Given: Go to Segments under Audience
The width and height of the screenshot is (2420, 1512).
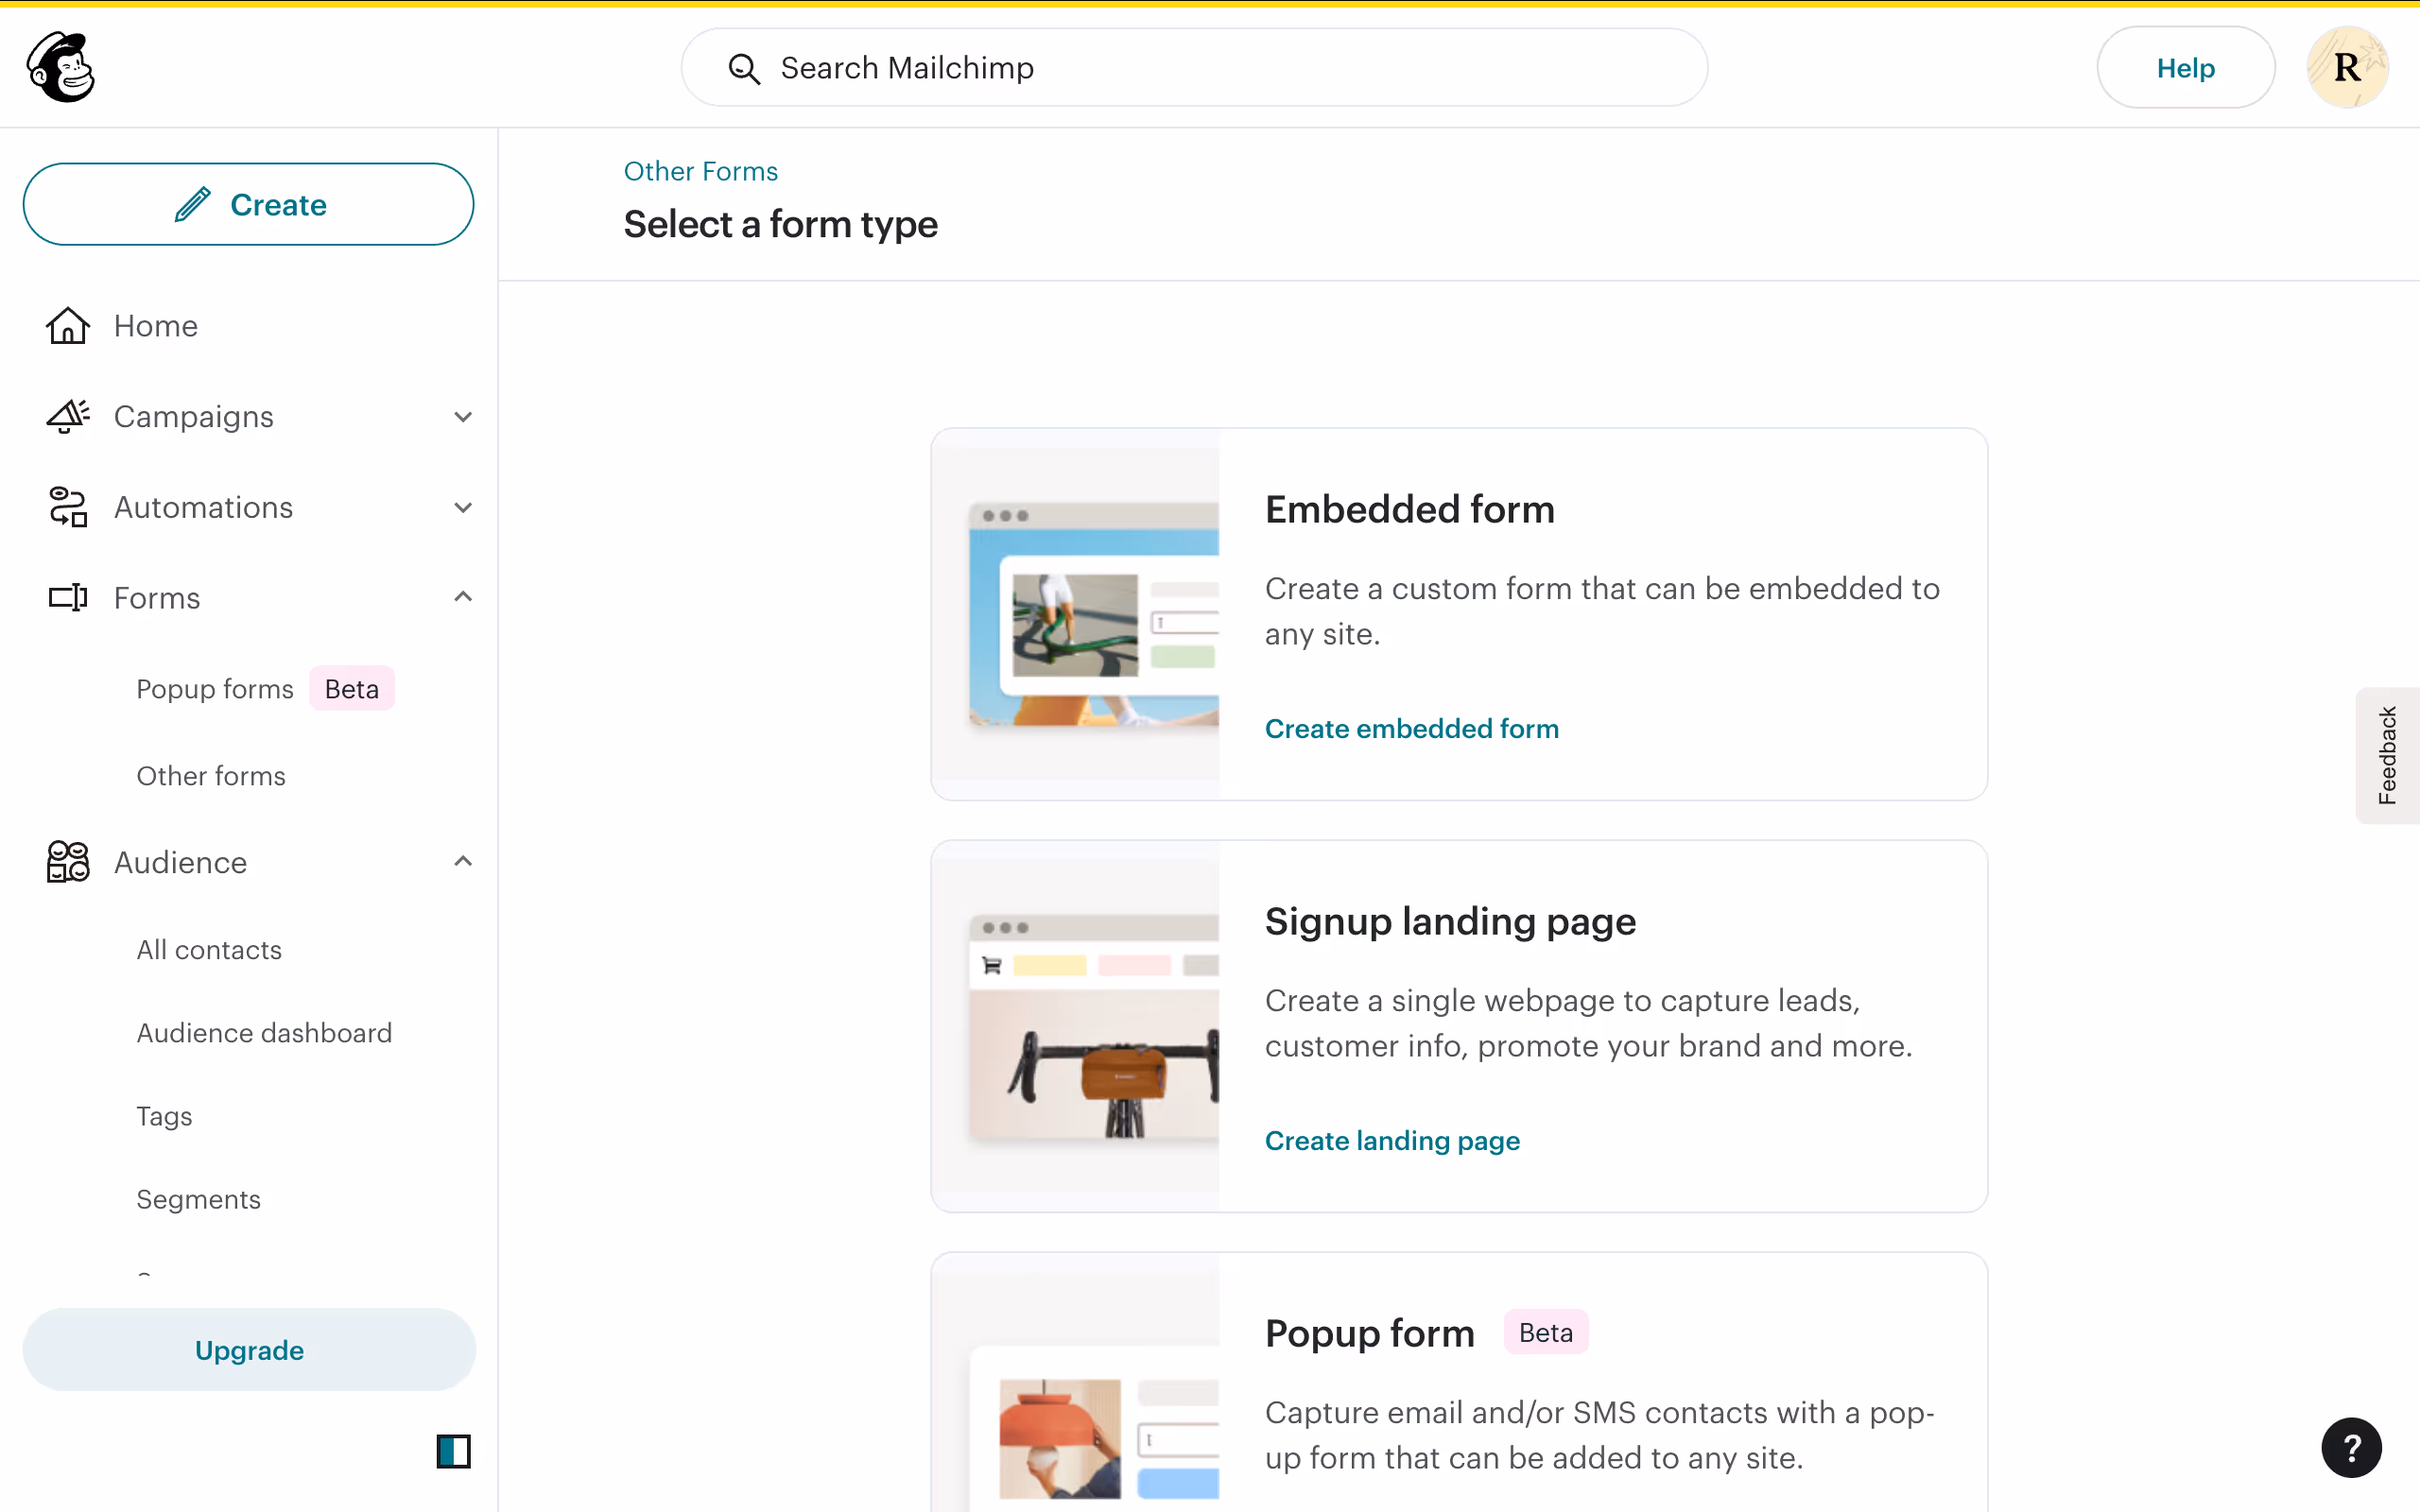Looking at the screenshot, I should point(198,1199).
